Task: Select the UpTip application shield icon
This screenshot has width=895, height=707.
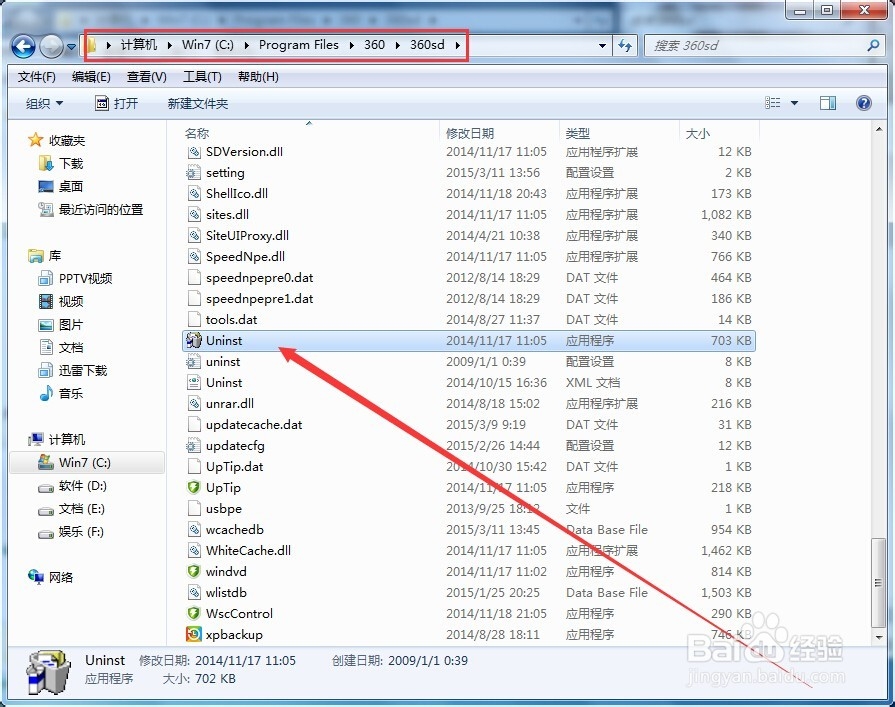Action: point(193,487)
